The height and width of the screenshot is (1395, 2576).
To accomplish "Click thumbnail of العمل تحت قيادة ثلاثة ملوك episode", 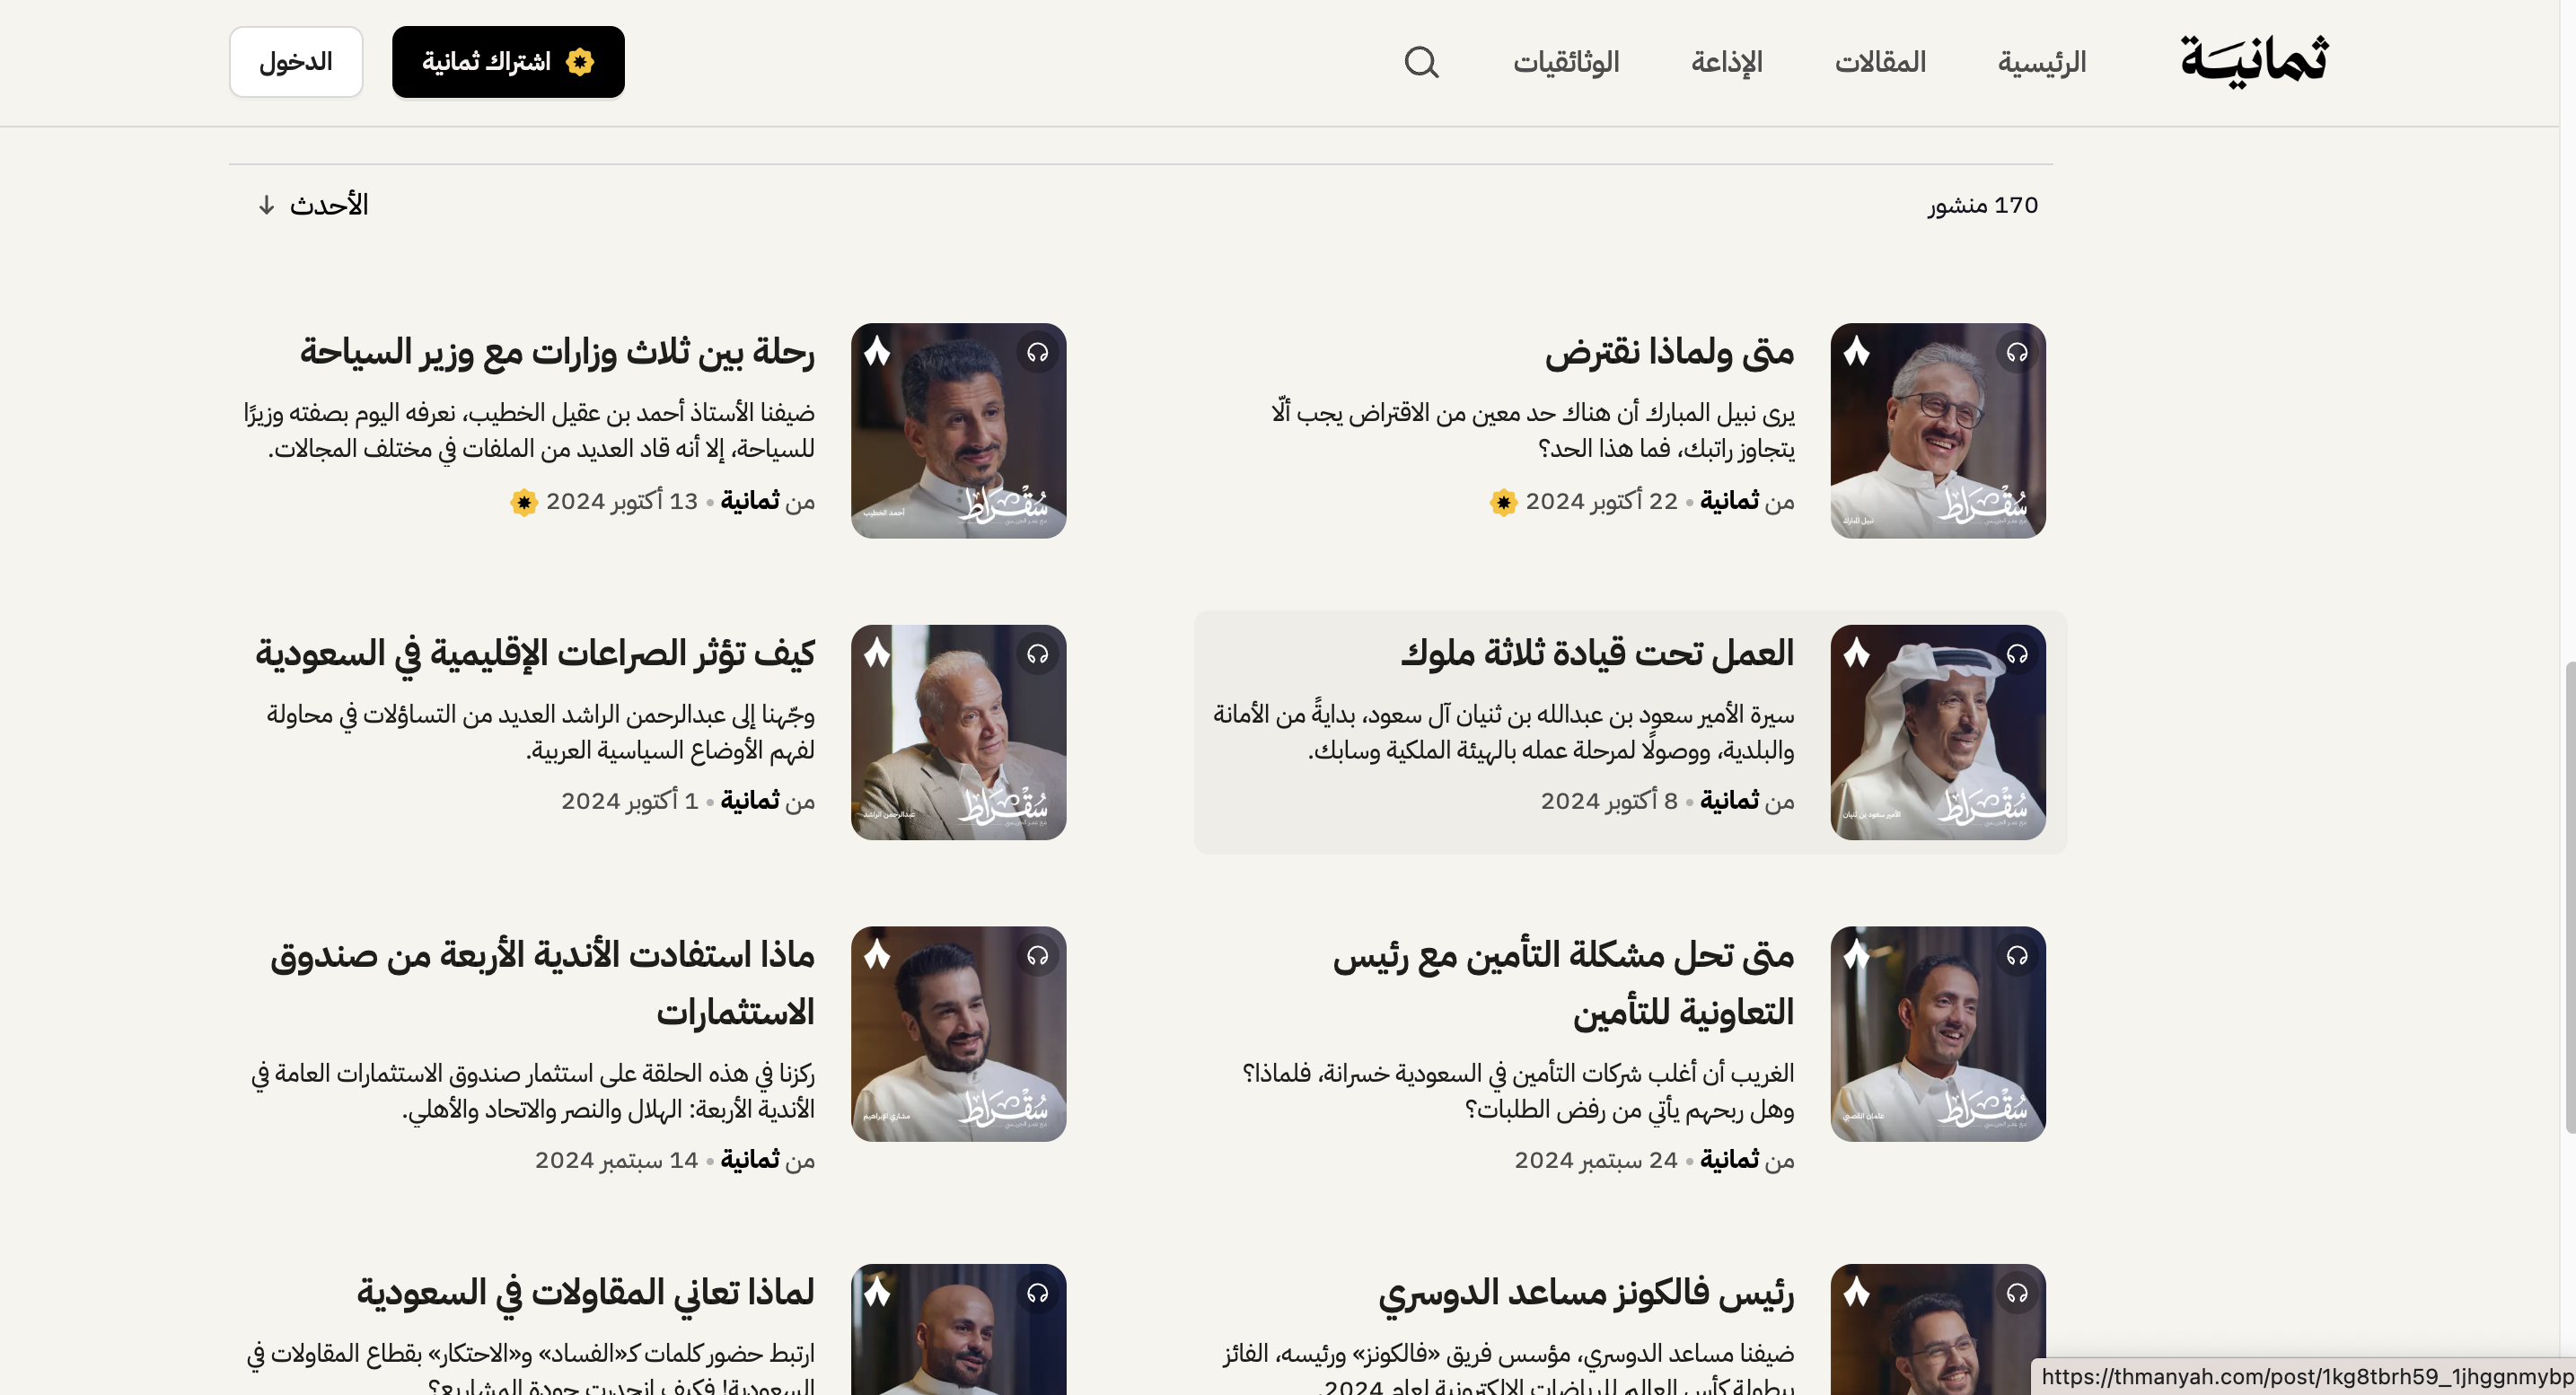I will (1938, 733).
